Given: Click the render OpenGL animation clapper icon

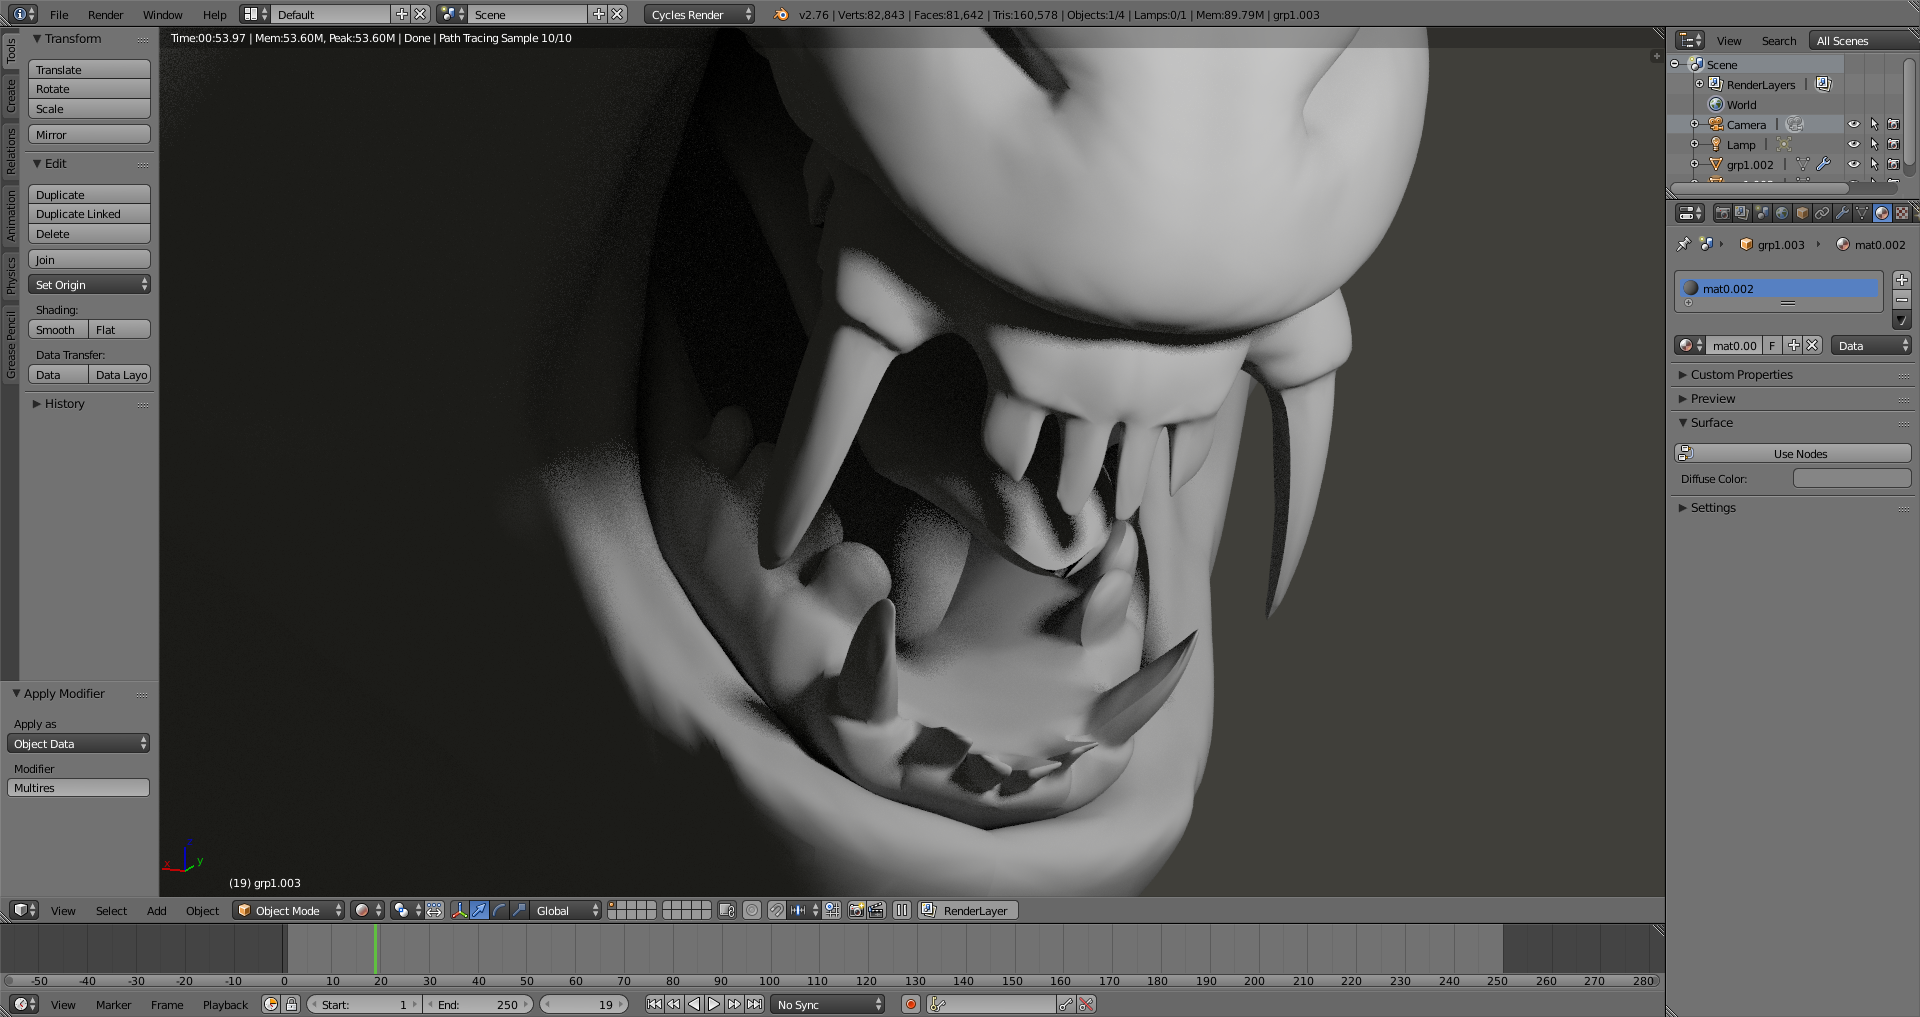Looking at the screenshot, I should pyautogui.click(x=877, y=910).
